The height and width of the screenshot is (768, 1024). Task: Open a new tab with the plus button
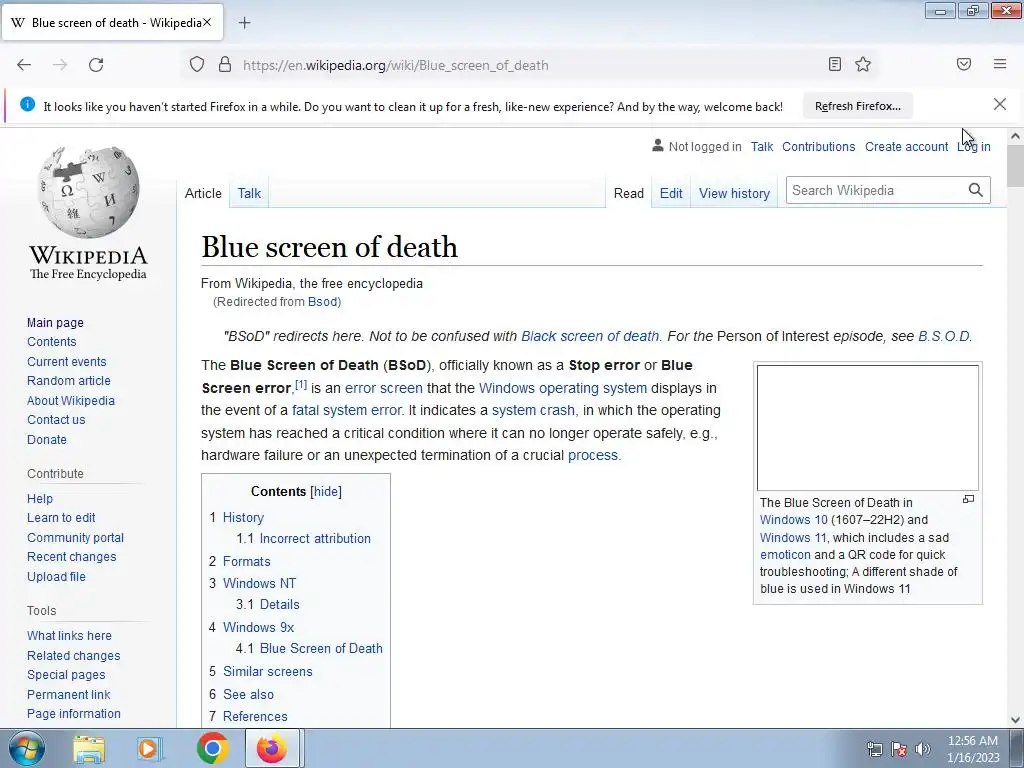click(244, 23)
